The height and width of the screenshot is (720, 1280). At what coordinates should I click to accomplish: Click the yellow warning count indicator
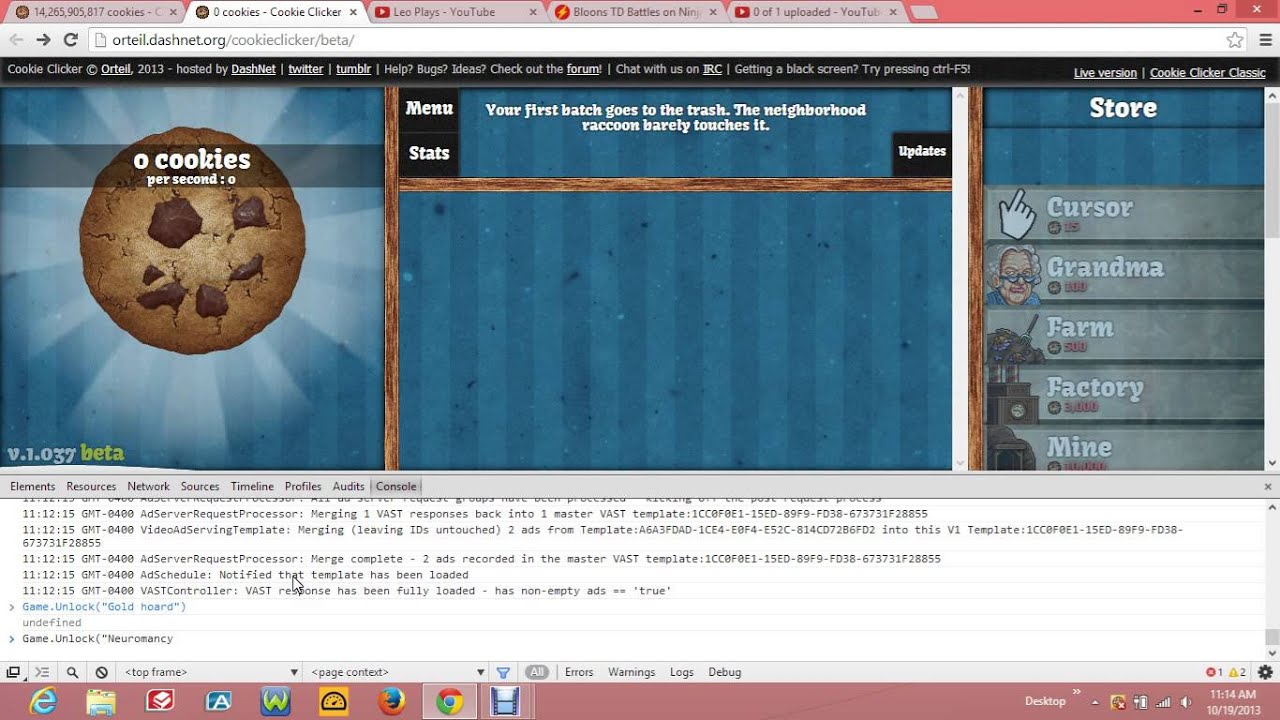[x=1237, y=672]
